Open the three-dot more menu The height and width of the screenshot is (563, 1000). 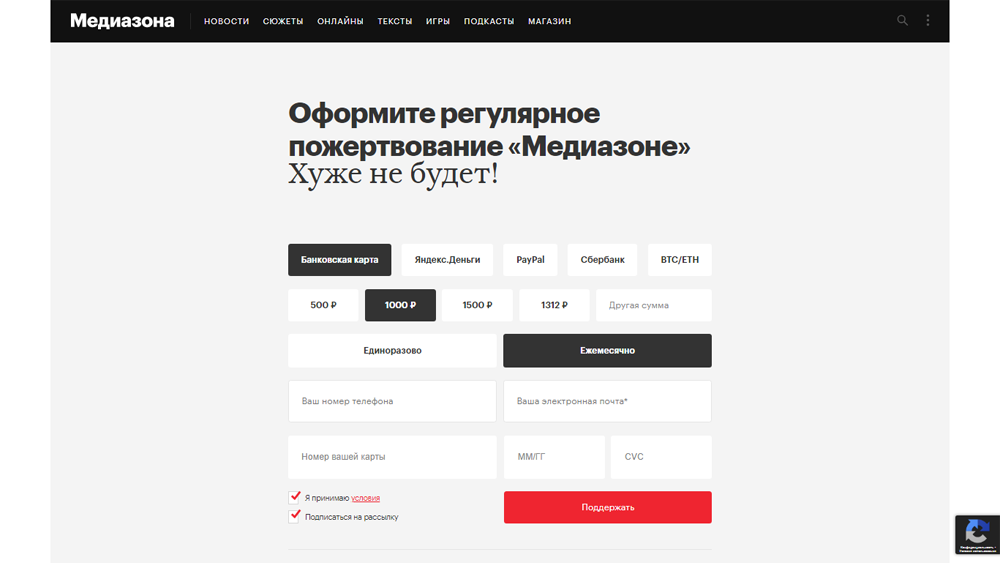(927, 20)
